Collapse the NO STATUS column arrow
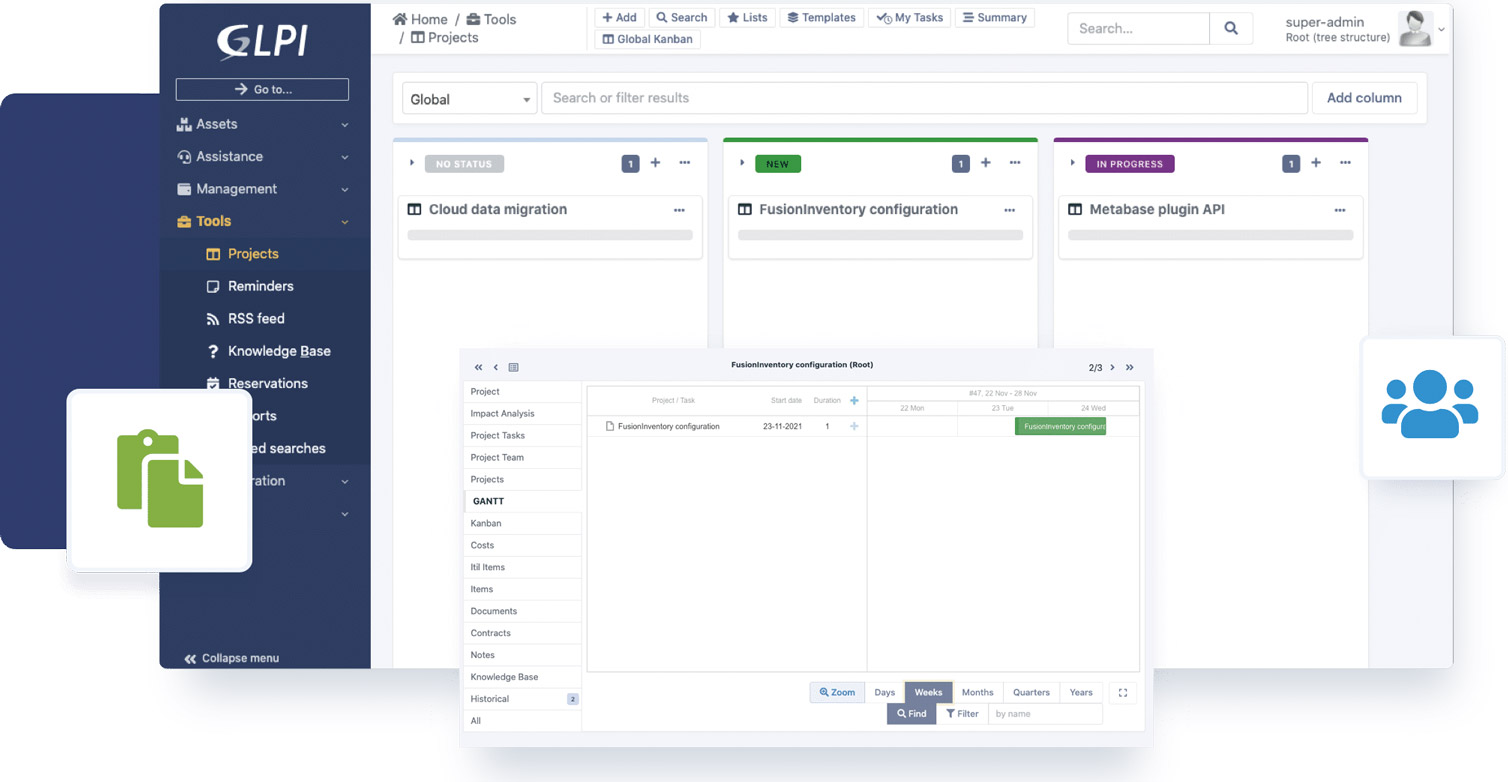 pos(412,163)
